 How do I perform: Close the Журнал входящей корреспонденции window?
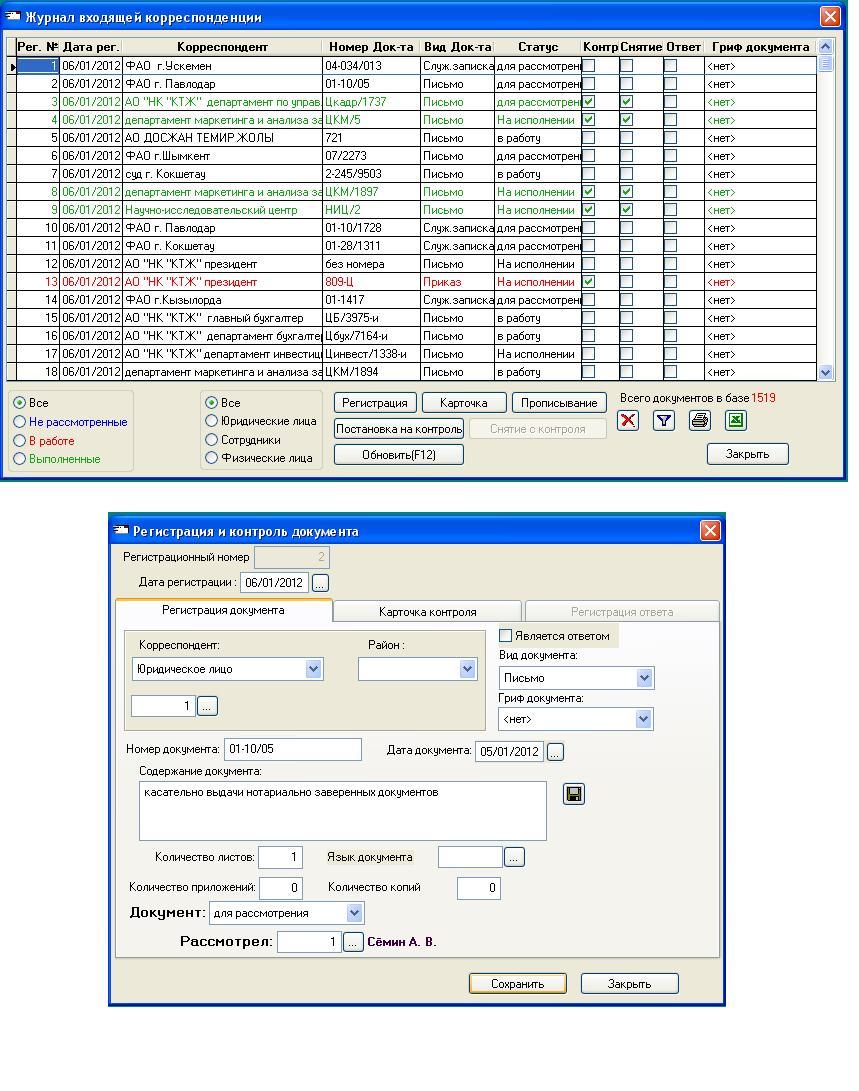pyautogui.click(x=830, y=17)
